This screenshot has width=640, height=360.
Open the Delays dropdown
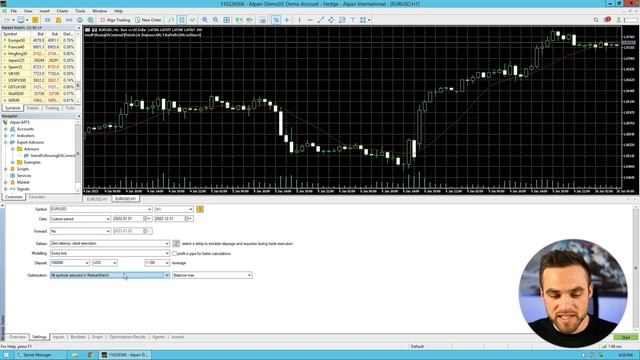167,243
